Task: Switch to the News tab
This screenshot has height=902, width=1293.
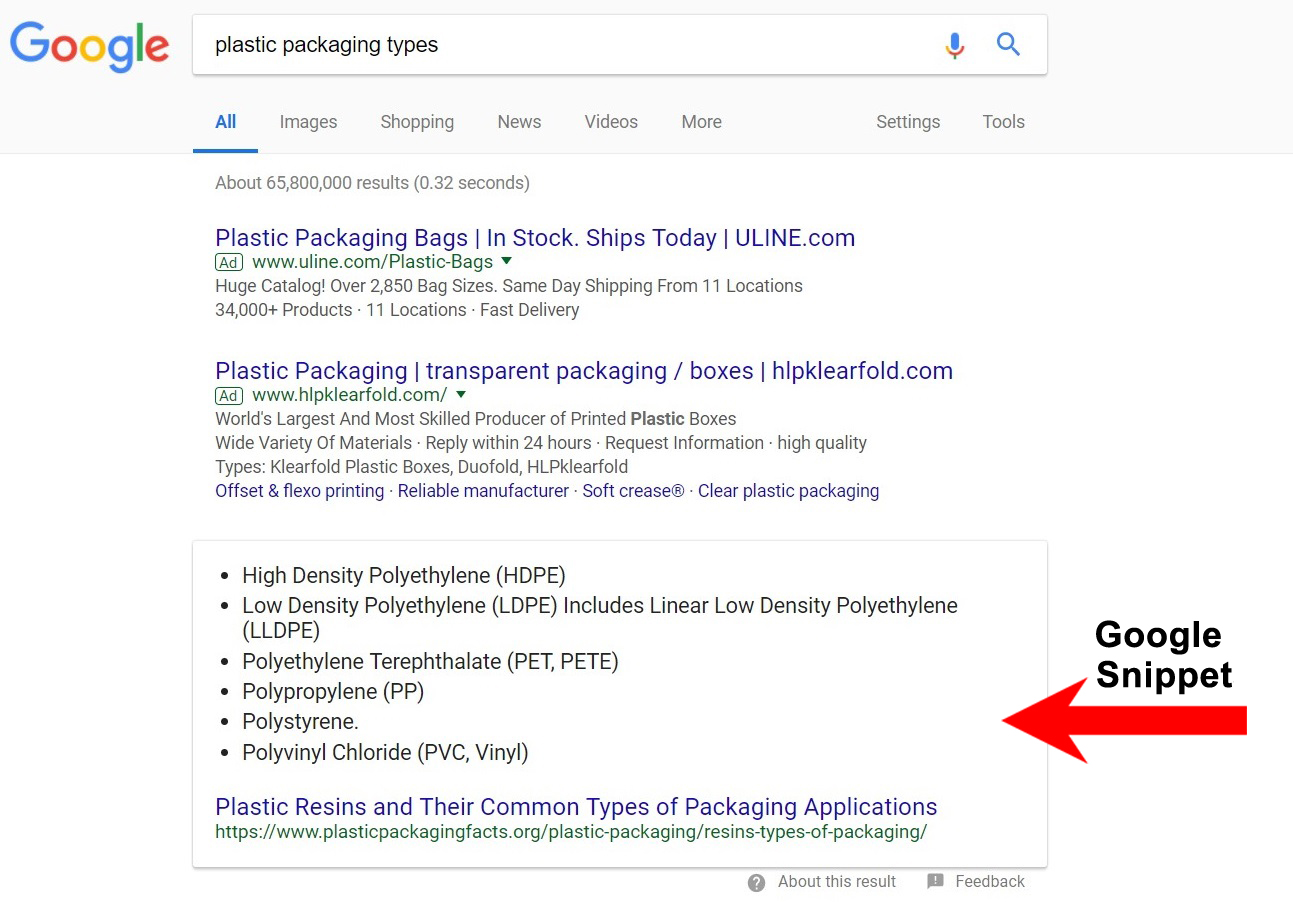Action: [519, 122]
